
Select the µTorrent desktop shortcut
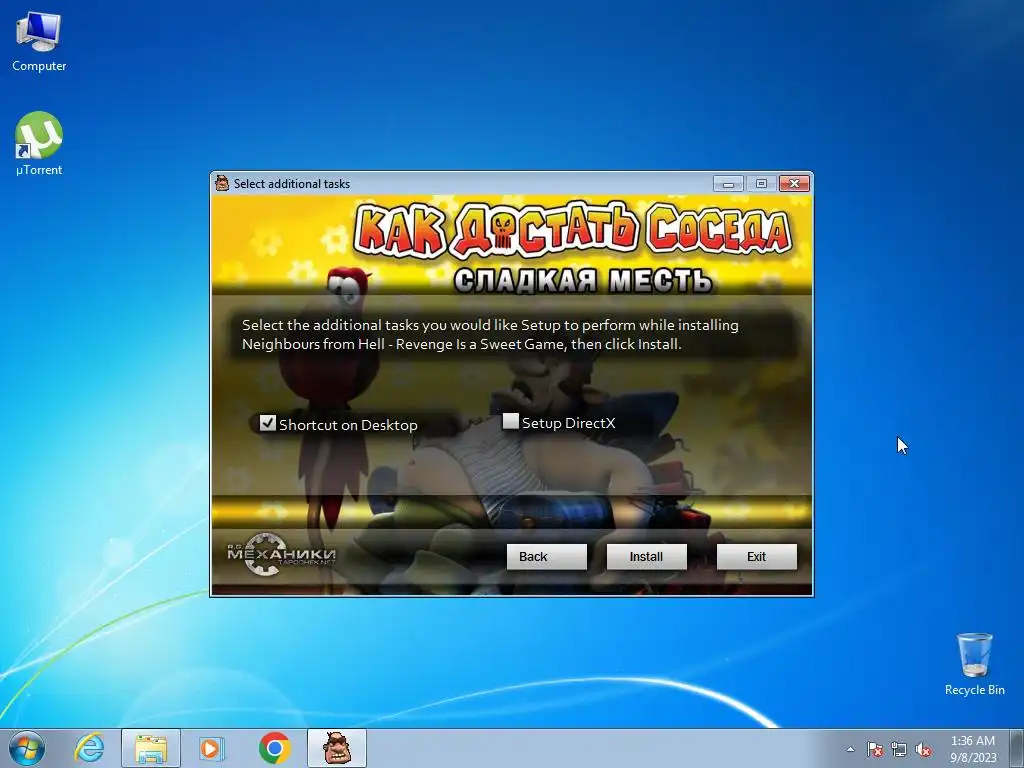pyautogui.click(x=39, y=144)
